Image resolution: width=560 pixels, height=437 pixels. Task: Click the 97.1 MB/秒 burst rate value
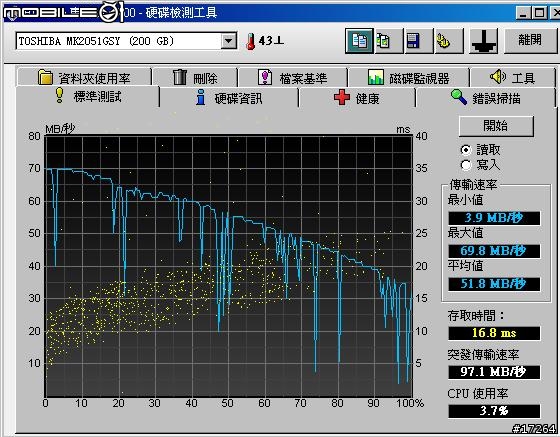tap(494, 372)
